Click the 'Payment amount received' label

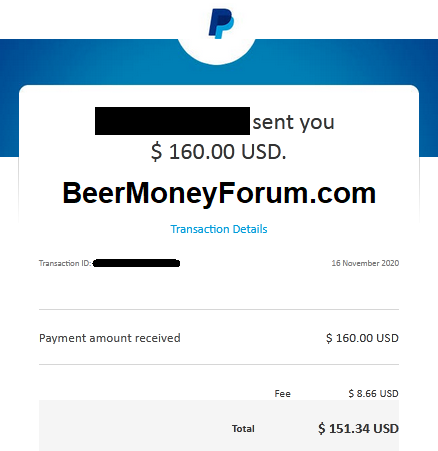pyautogui.click(x=110, y=338)
